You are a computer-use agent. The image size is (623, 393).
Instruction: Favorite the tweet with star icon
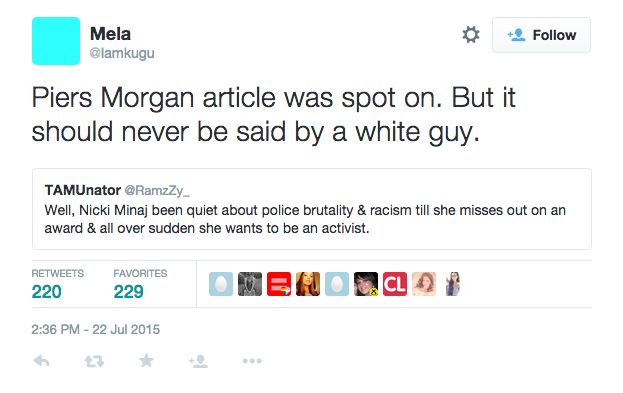point(146,360)
